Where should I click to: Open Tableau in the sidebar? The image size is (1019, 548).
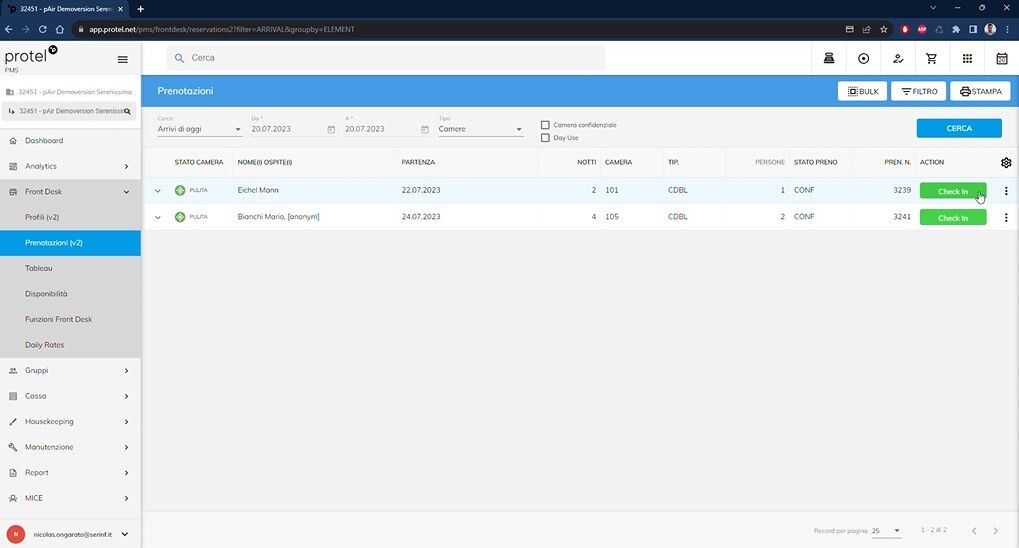pos(39,268)
